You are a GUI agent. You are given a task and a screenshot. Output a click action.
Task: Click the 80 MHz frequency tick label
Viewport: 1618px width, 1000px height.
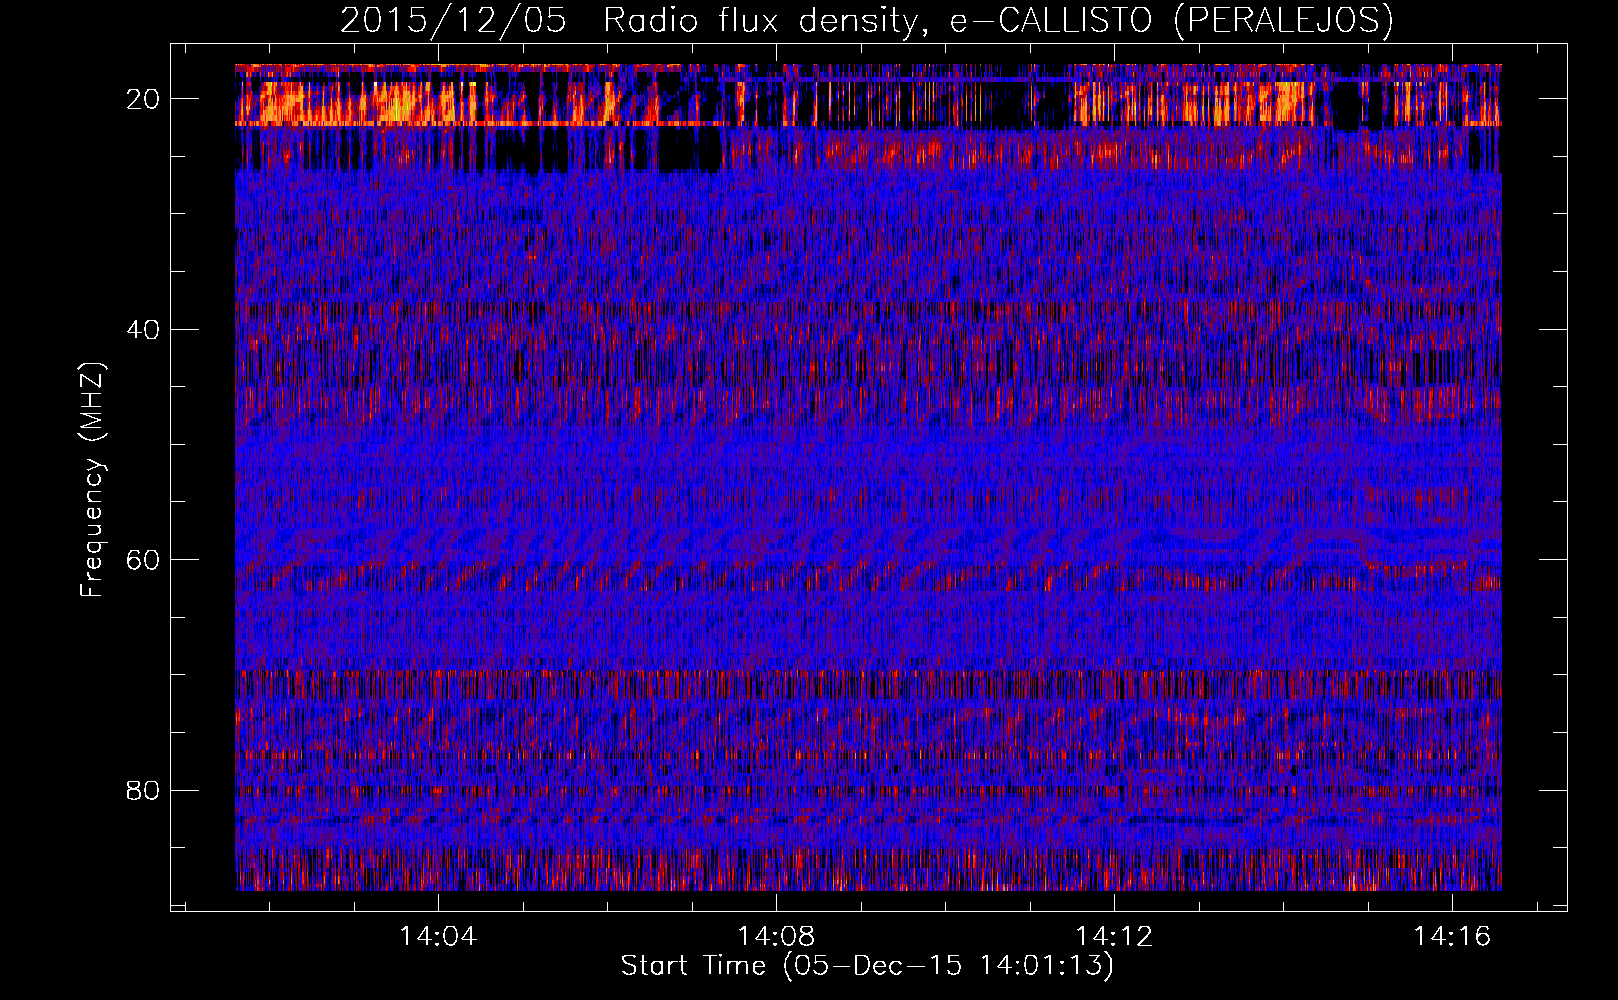coord(143,791)
